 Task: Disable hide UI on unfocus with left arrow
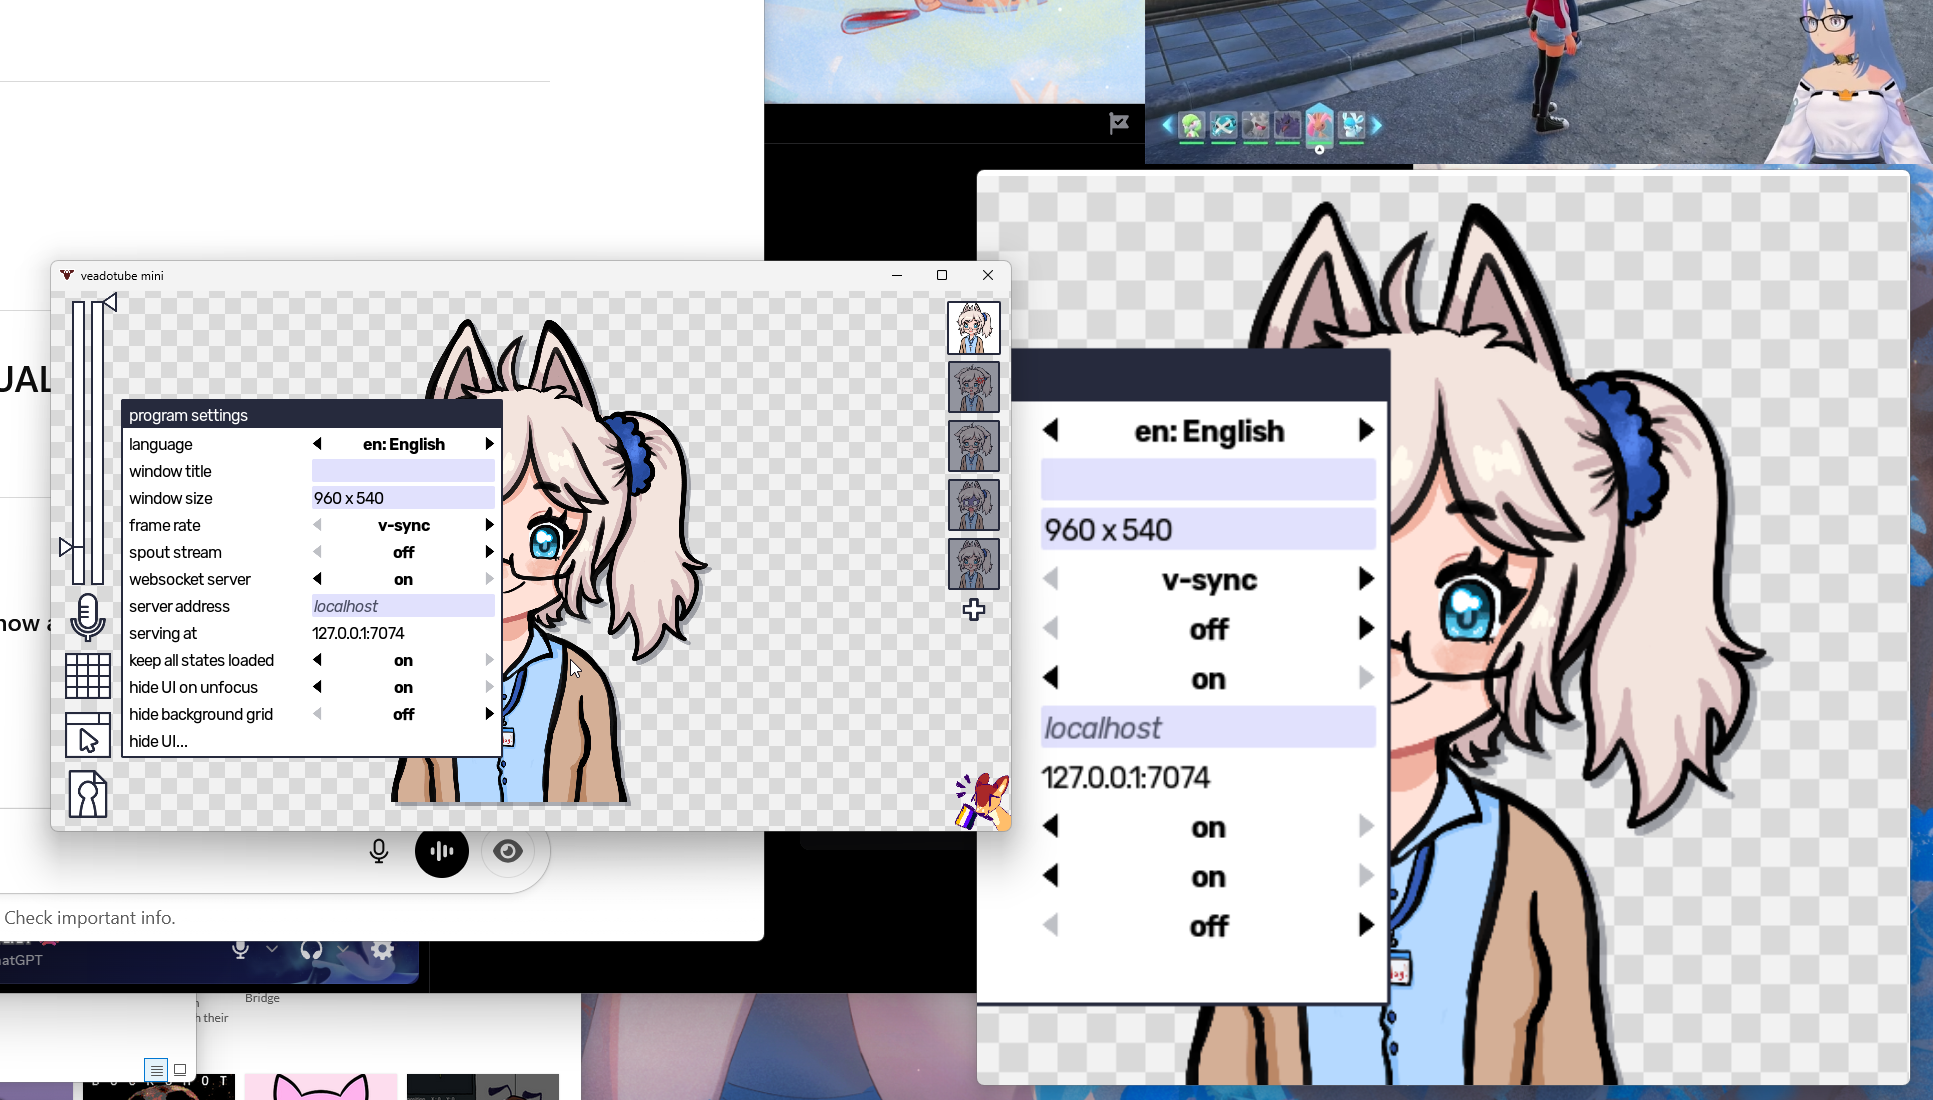[318, 687]
